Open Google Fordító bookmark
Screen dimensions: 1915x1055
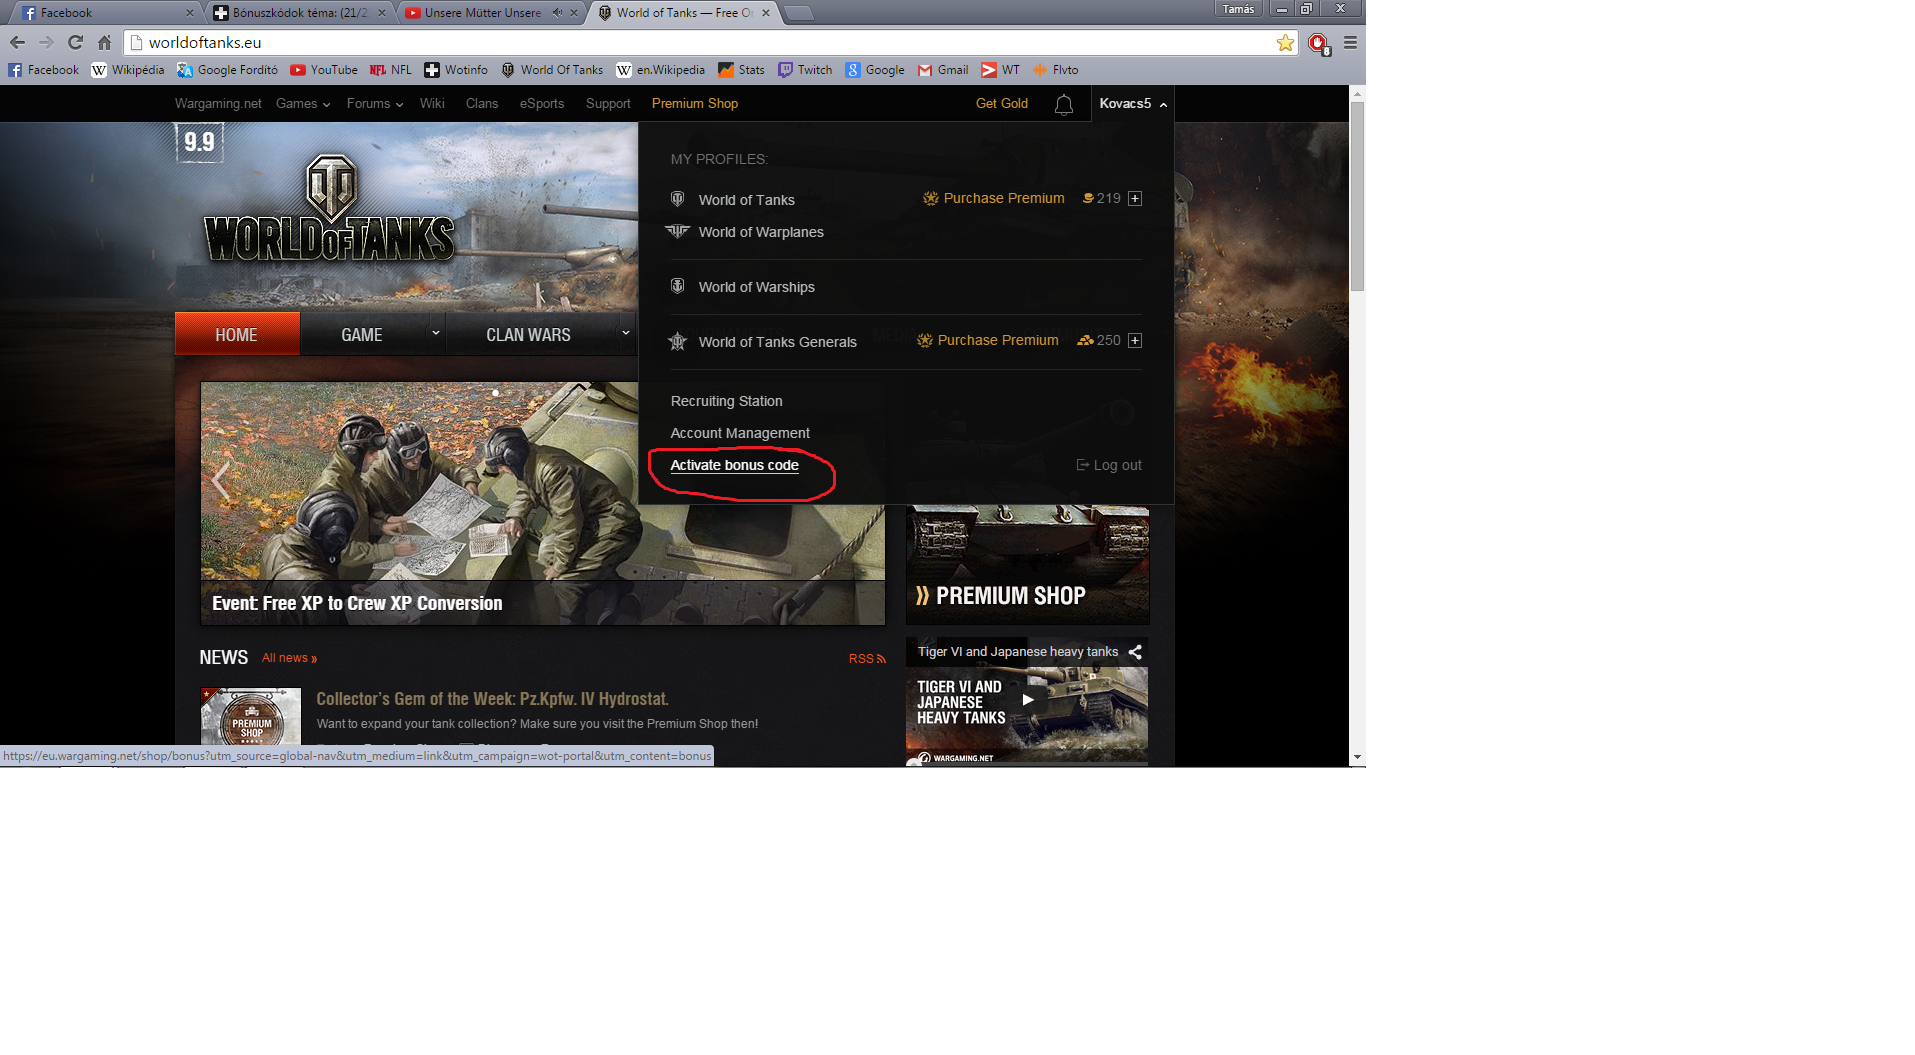pyautogui.click(x=228, y=70)
